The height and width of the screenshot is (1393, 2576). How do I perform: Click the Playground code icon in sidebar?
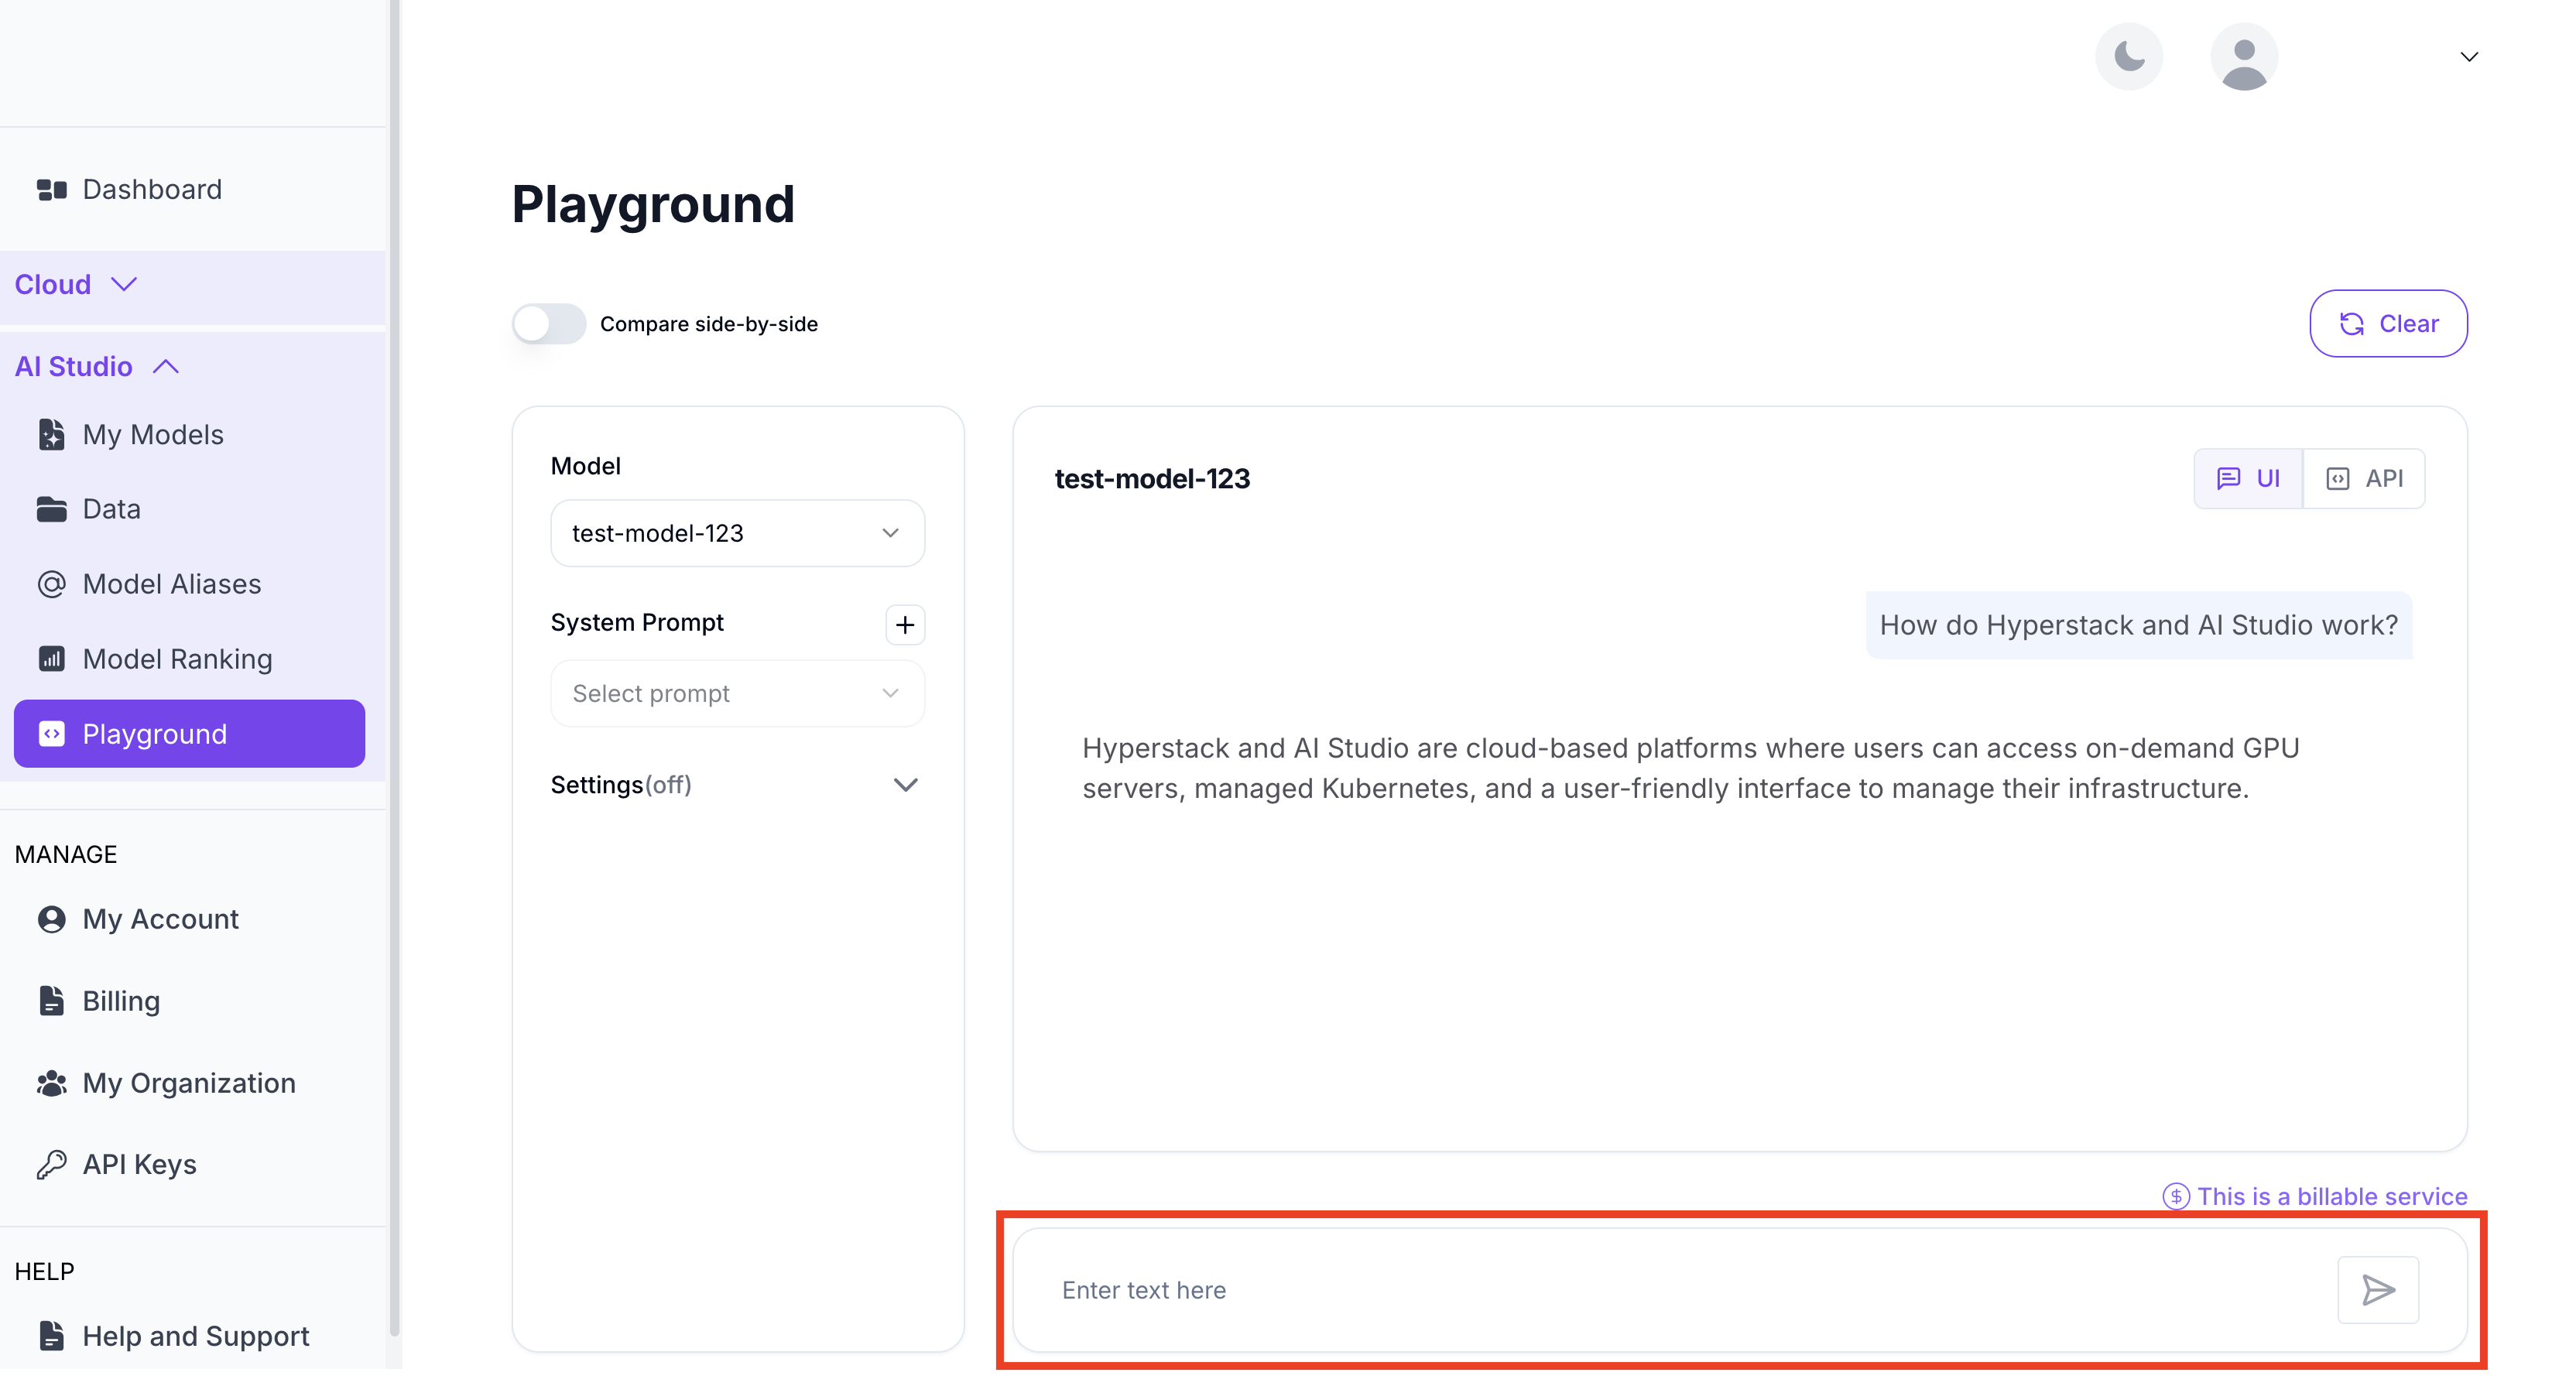[51, 734]
